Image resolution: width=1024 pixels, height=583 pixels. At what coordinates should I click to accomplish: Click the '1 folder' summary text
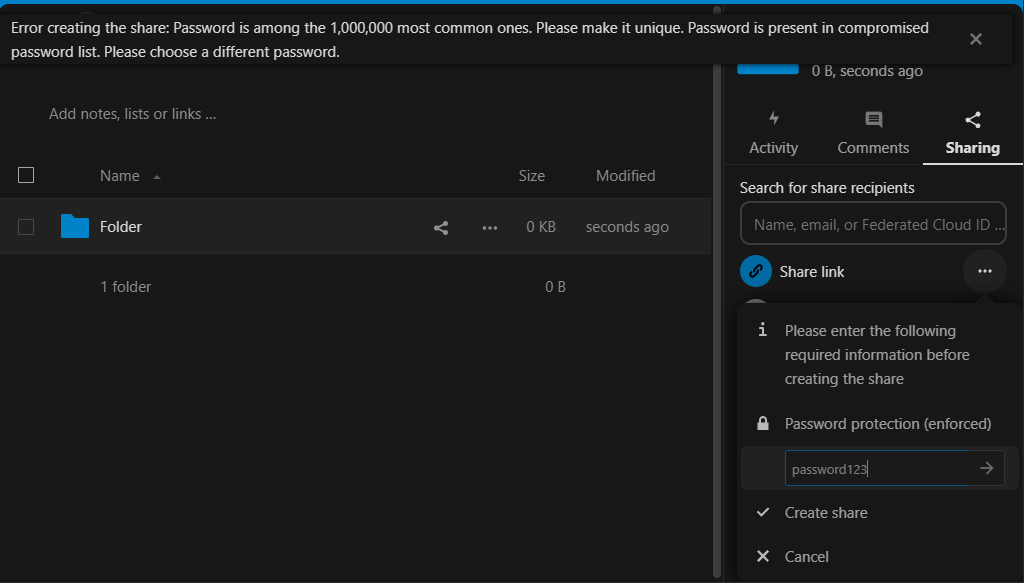tap(125, 287)
